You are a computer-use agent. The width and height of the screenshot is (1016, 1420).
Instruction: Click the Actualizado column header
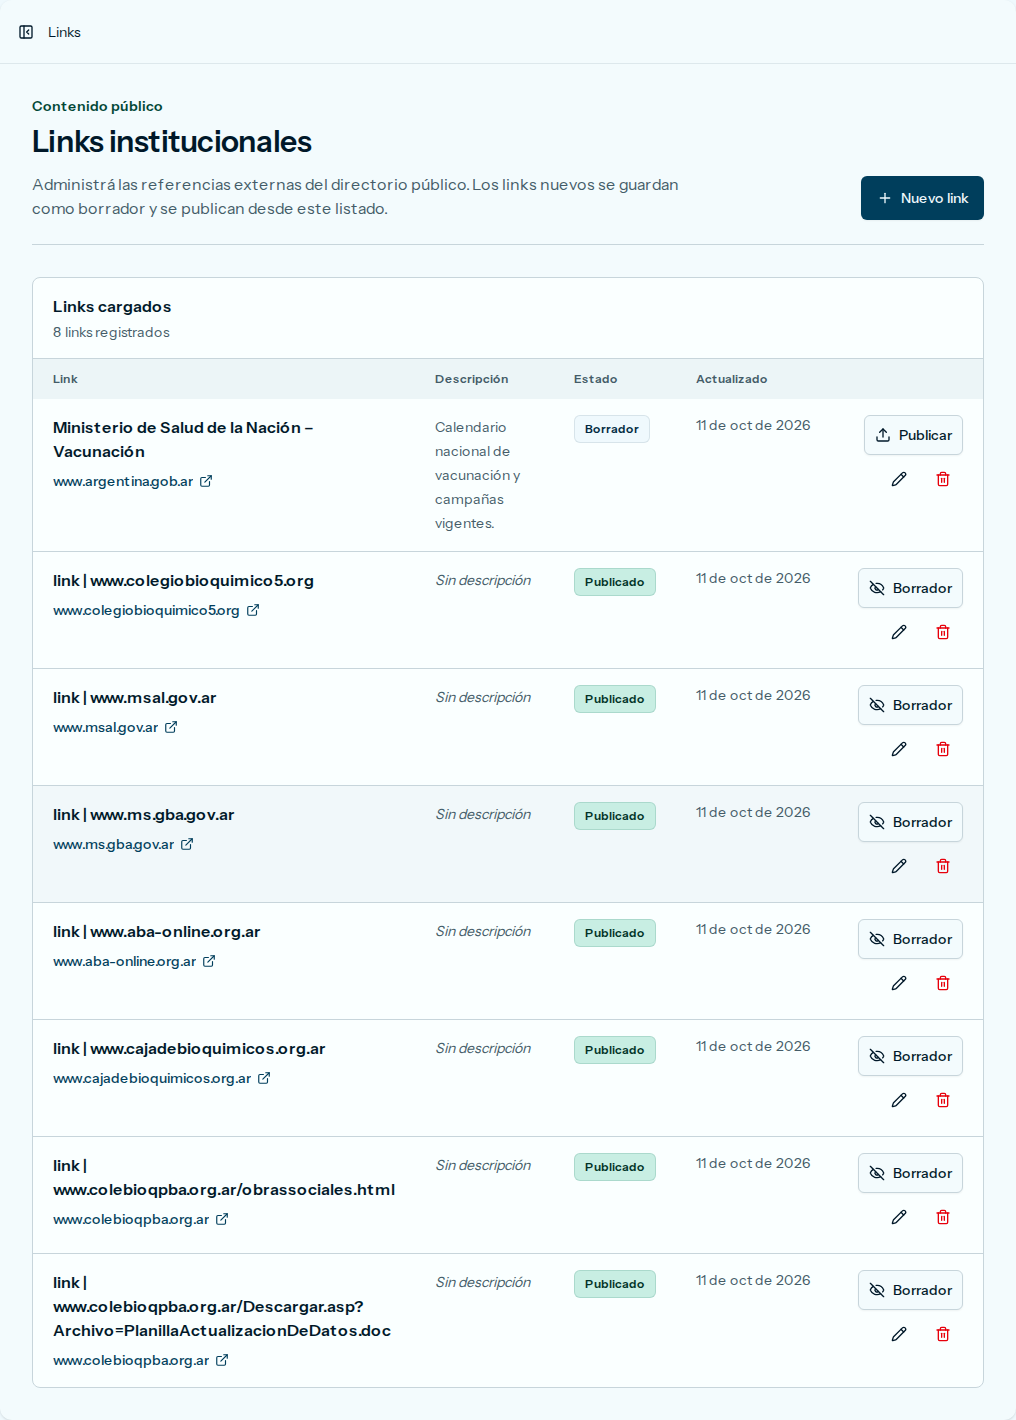coord(732,379)
